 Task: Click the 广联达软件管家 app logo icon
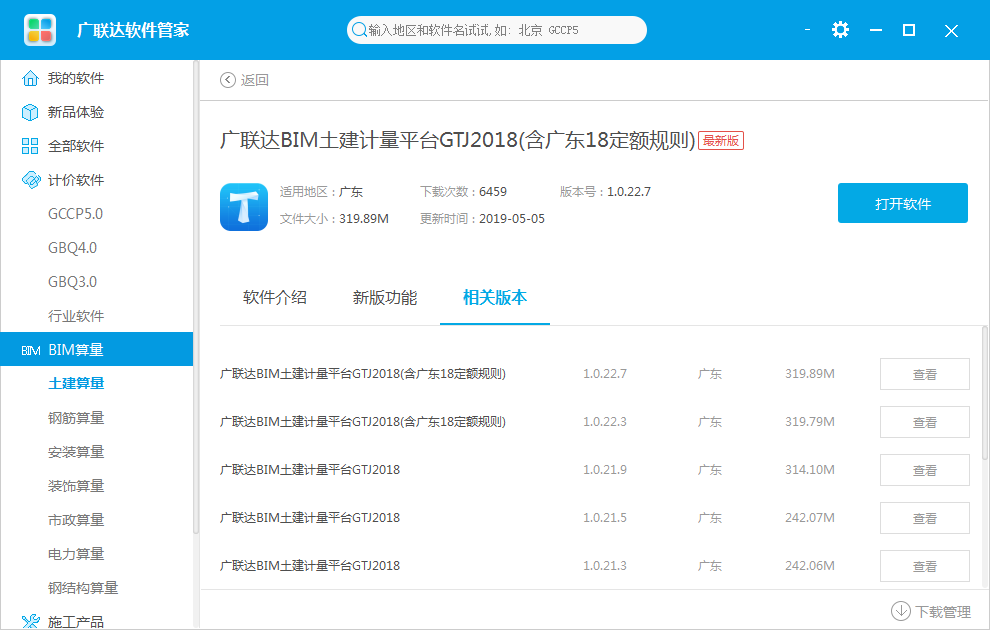tap(40, 30)
